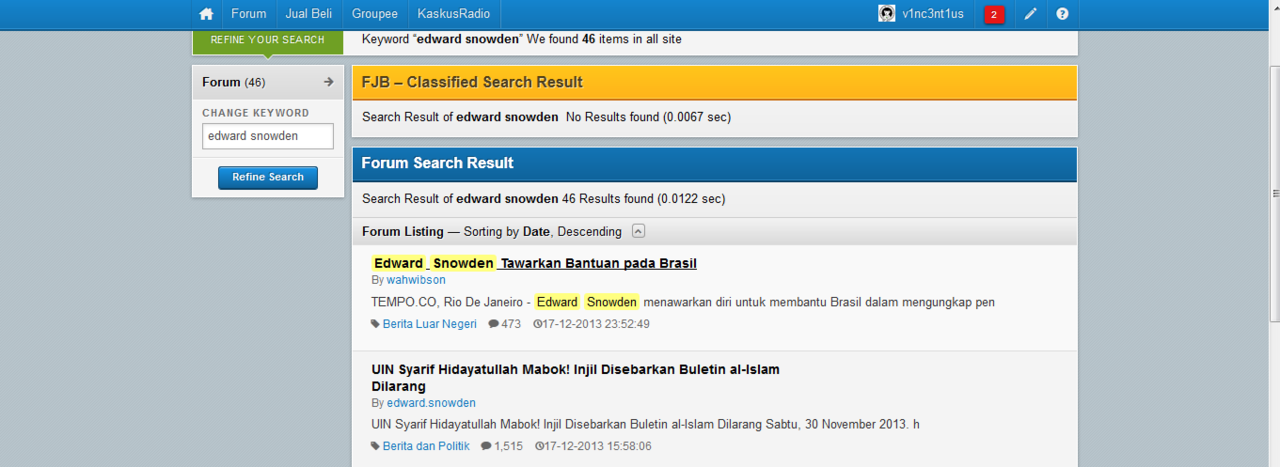Open the help question mark icon
Screen dimensions: 1280x467
[1062, 14]
